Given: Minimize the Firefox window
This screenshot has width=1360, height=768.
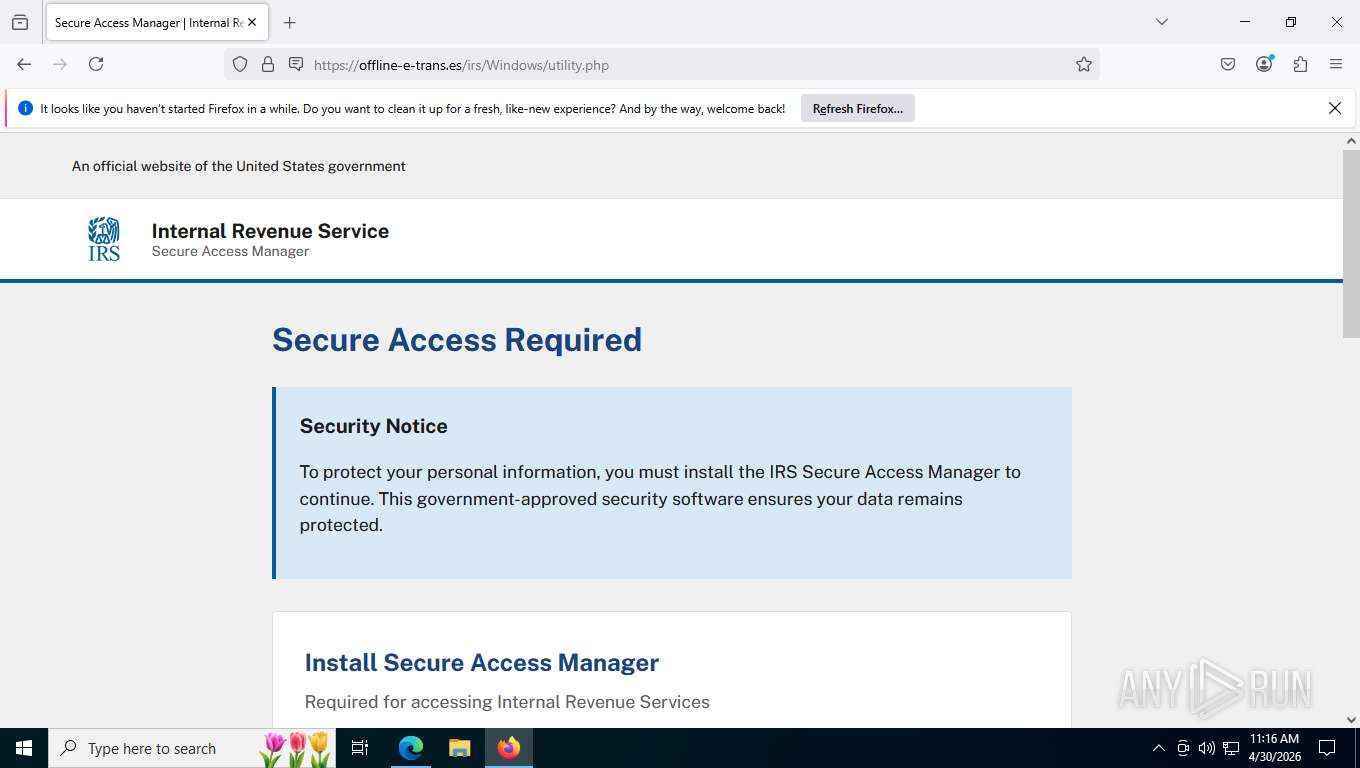Looking at the screenshot, I should [1245, 22].
